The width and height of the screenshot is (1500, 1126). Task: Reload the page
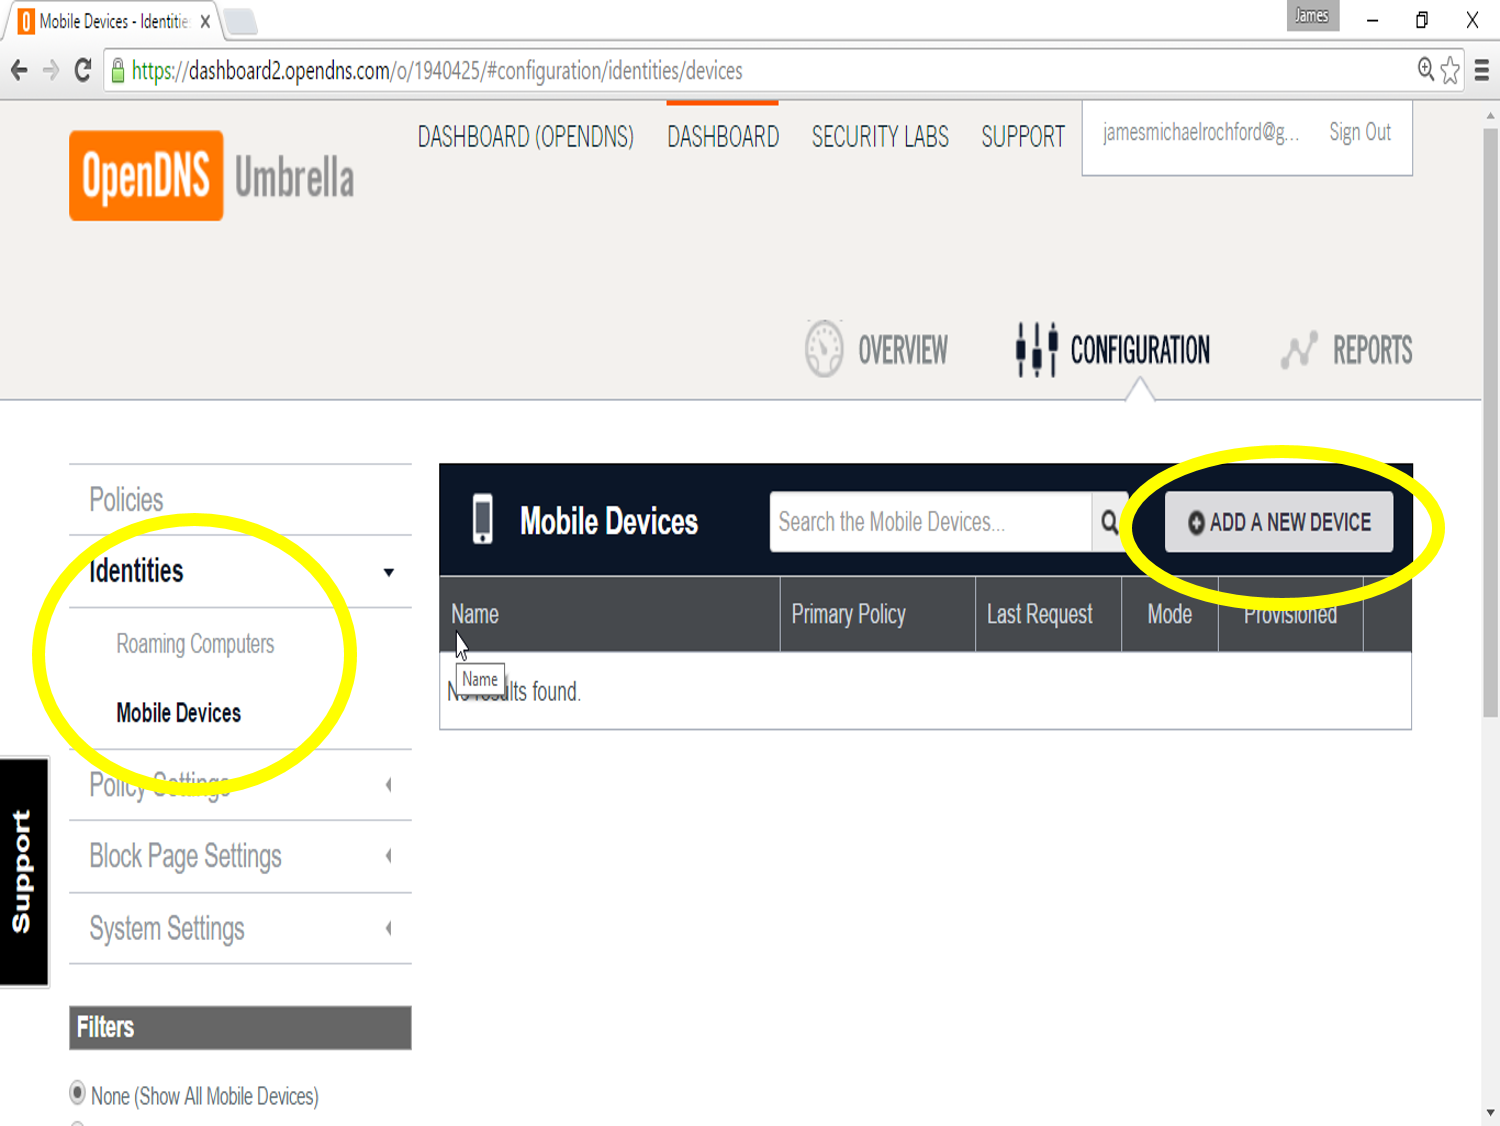[x=83, y=70]
